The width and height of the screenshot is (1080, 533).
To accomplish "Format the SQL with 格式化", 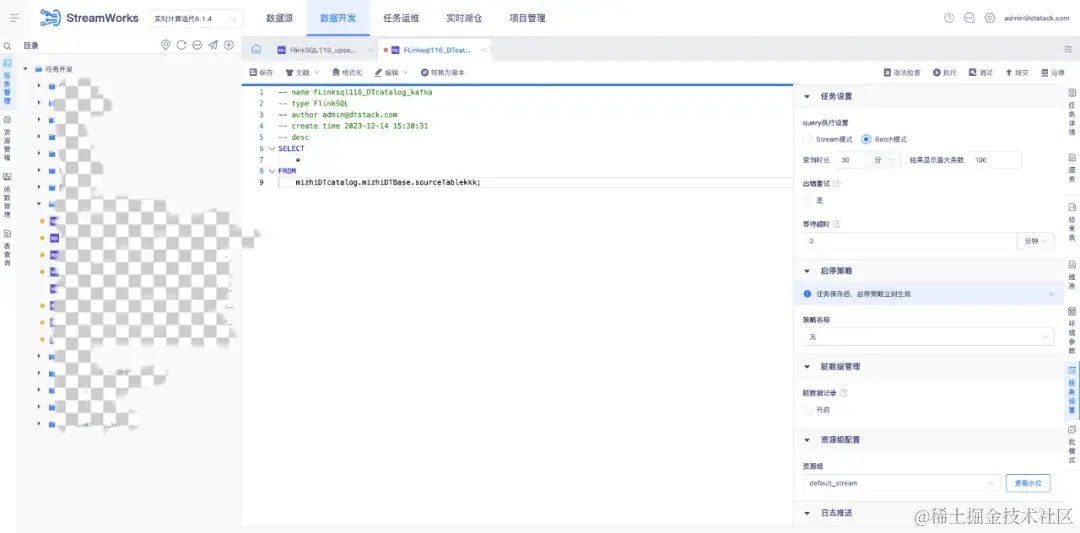I will click(x=347, y=72).
